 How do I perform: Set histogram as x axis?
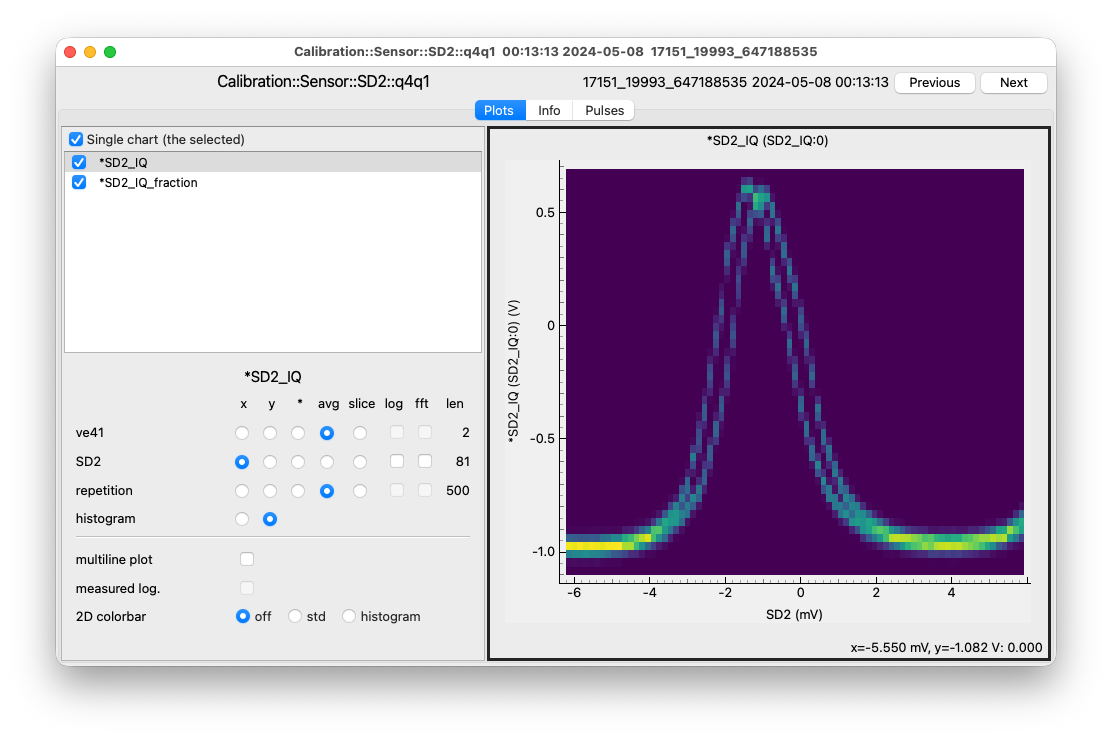tap(242, 519)
